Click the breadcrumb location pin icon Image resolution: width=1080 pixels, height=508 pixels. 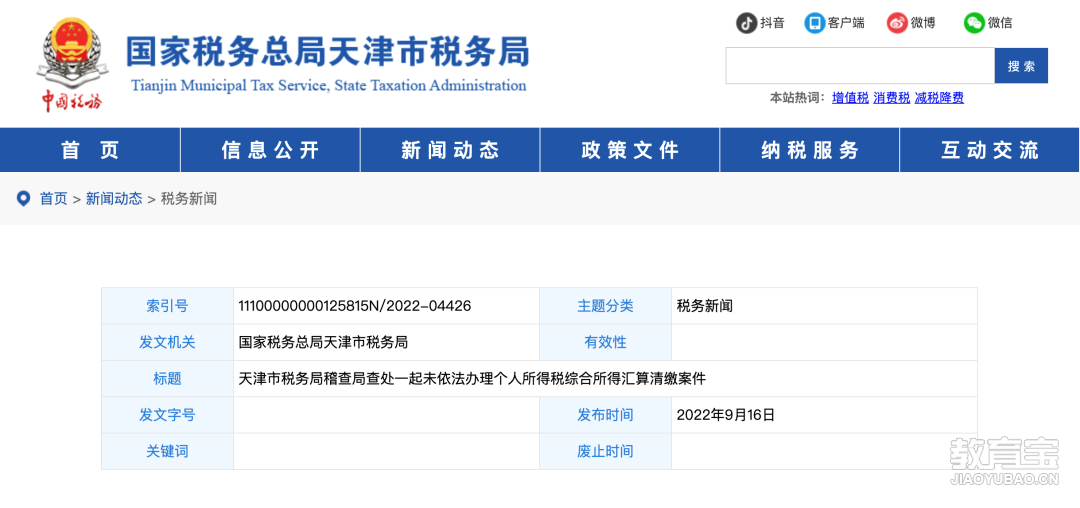[23, 199]
